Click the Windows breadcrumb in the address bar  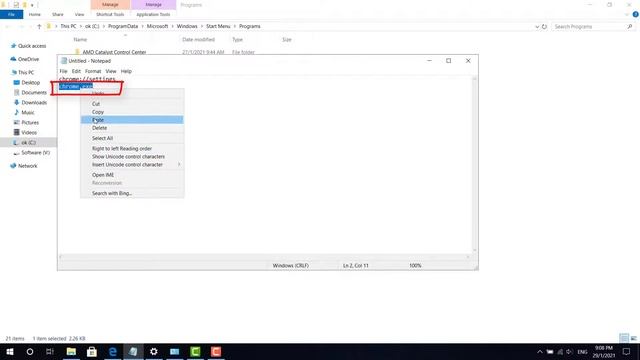pos(187,26)
